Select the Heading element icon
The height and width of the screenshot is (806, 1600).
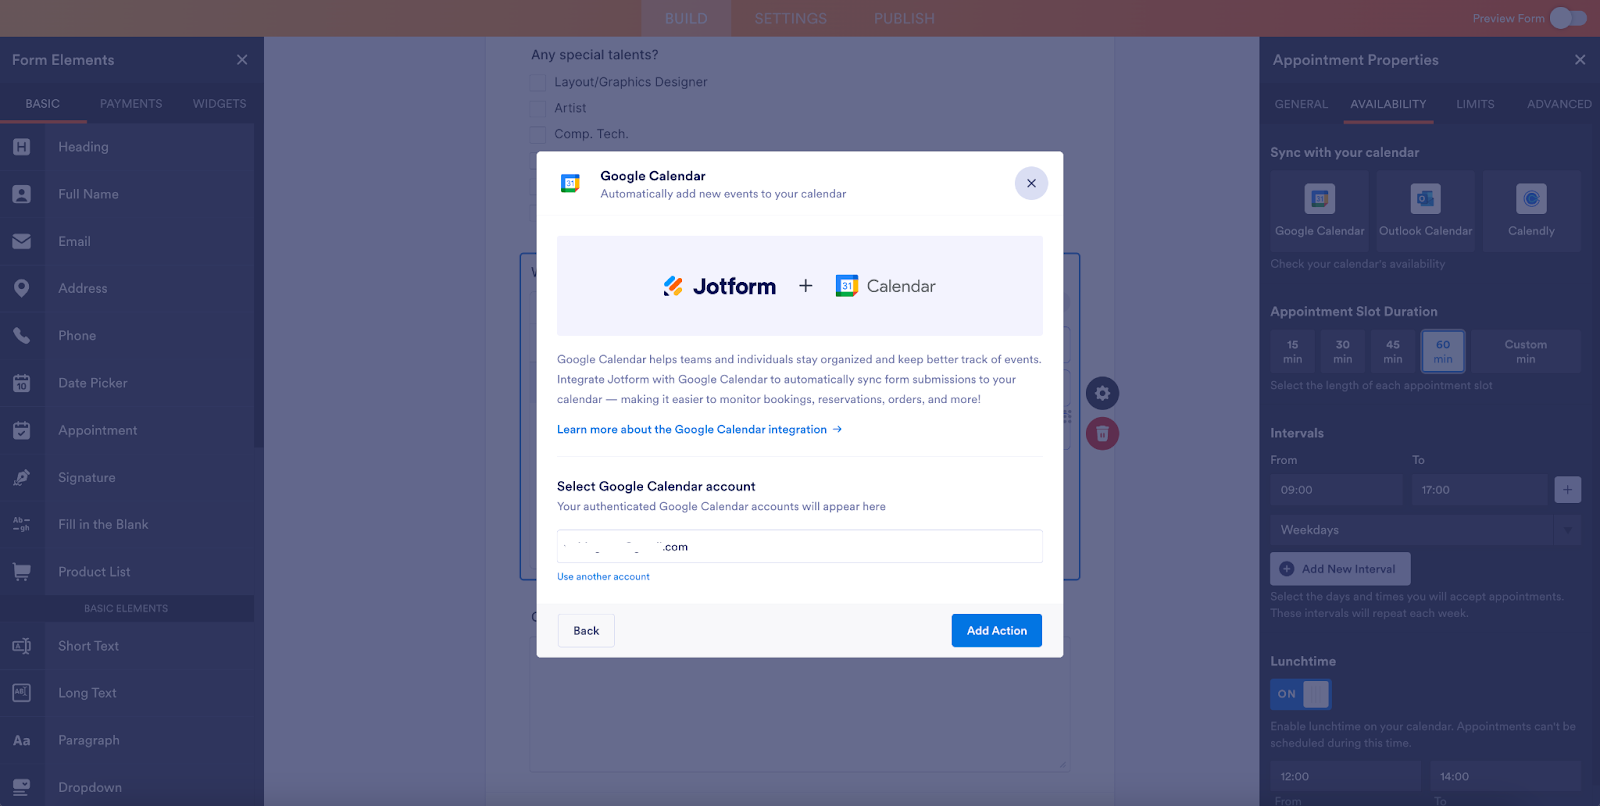[x=22, y=147]
